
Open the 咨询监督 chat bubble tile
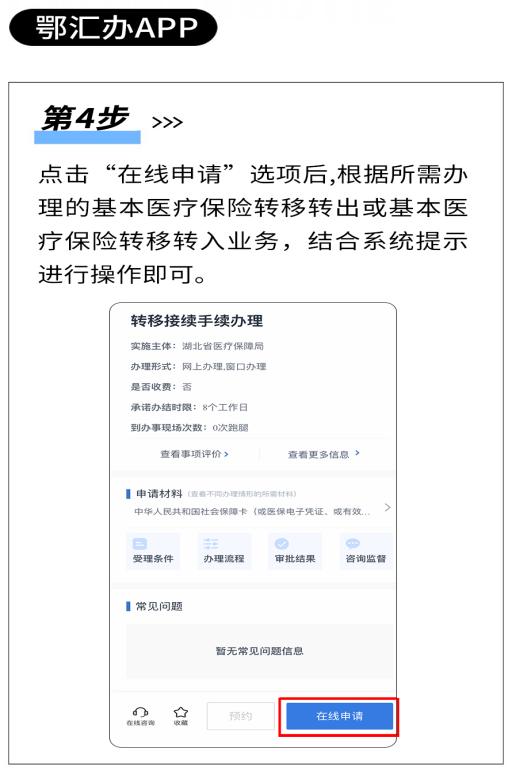(366, 552)
